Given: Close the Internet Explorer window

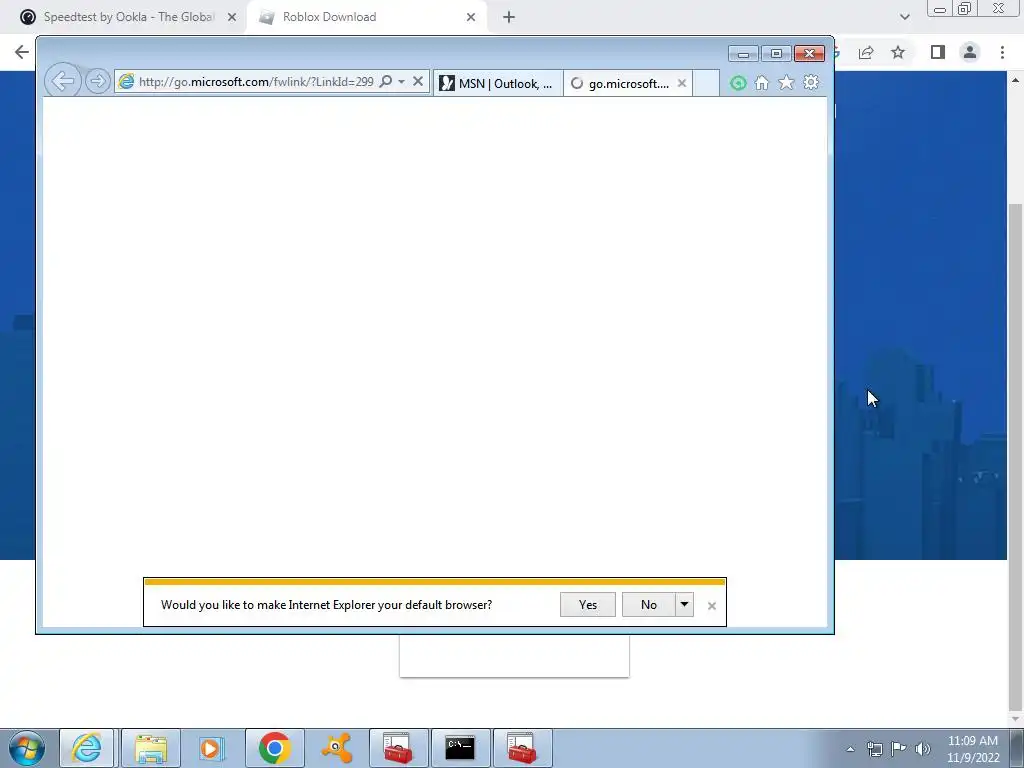Looking at the screenshot, I should pos(809,54).
